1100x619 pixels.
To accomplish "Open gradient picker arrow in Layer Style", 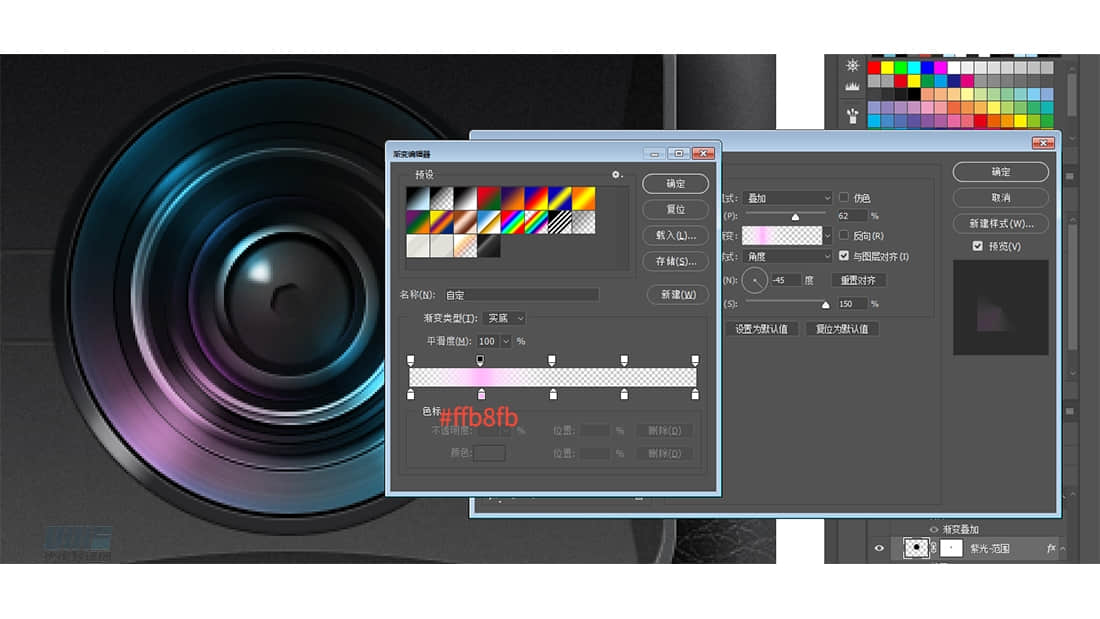I will click(828, 235).
